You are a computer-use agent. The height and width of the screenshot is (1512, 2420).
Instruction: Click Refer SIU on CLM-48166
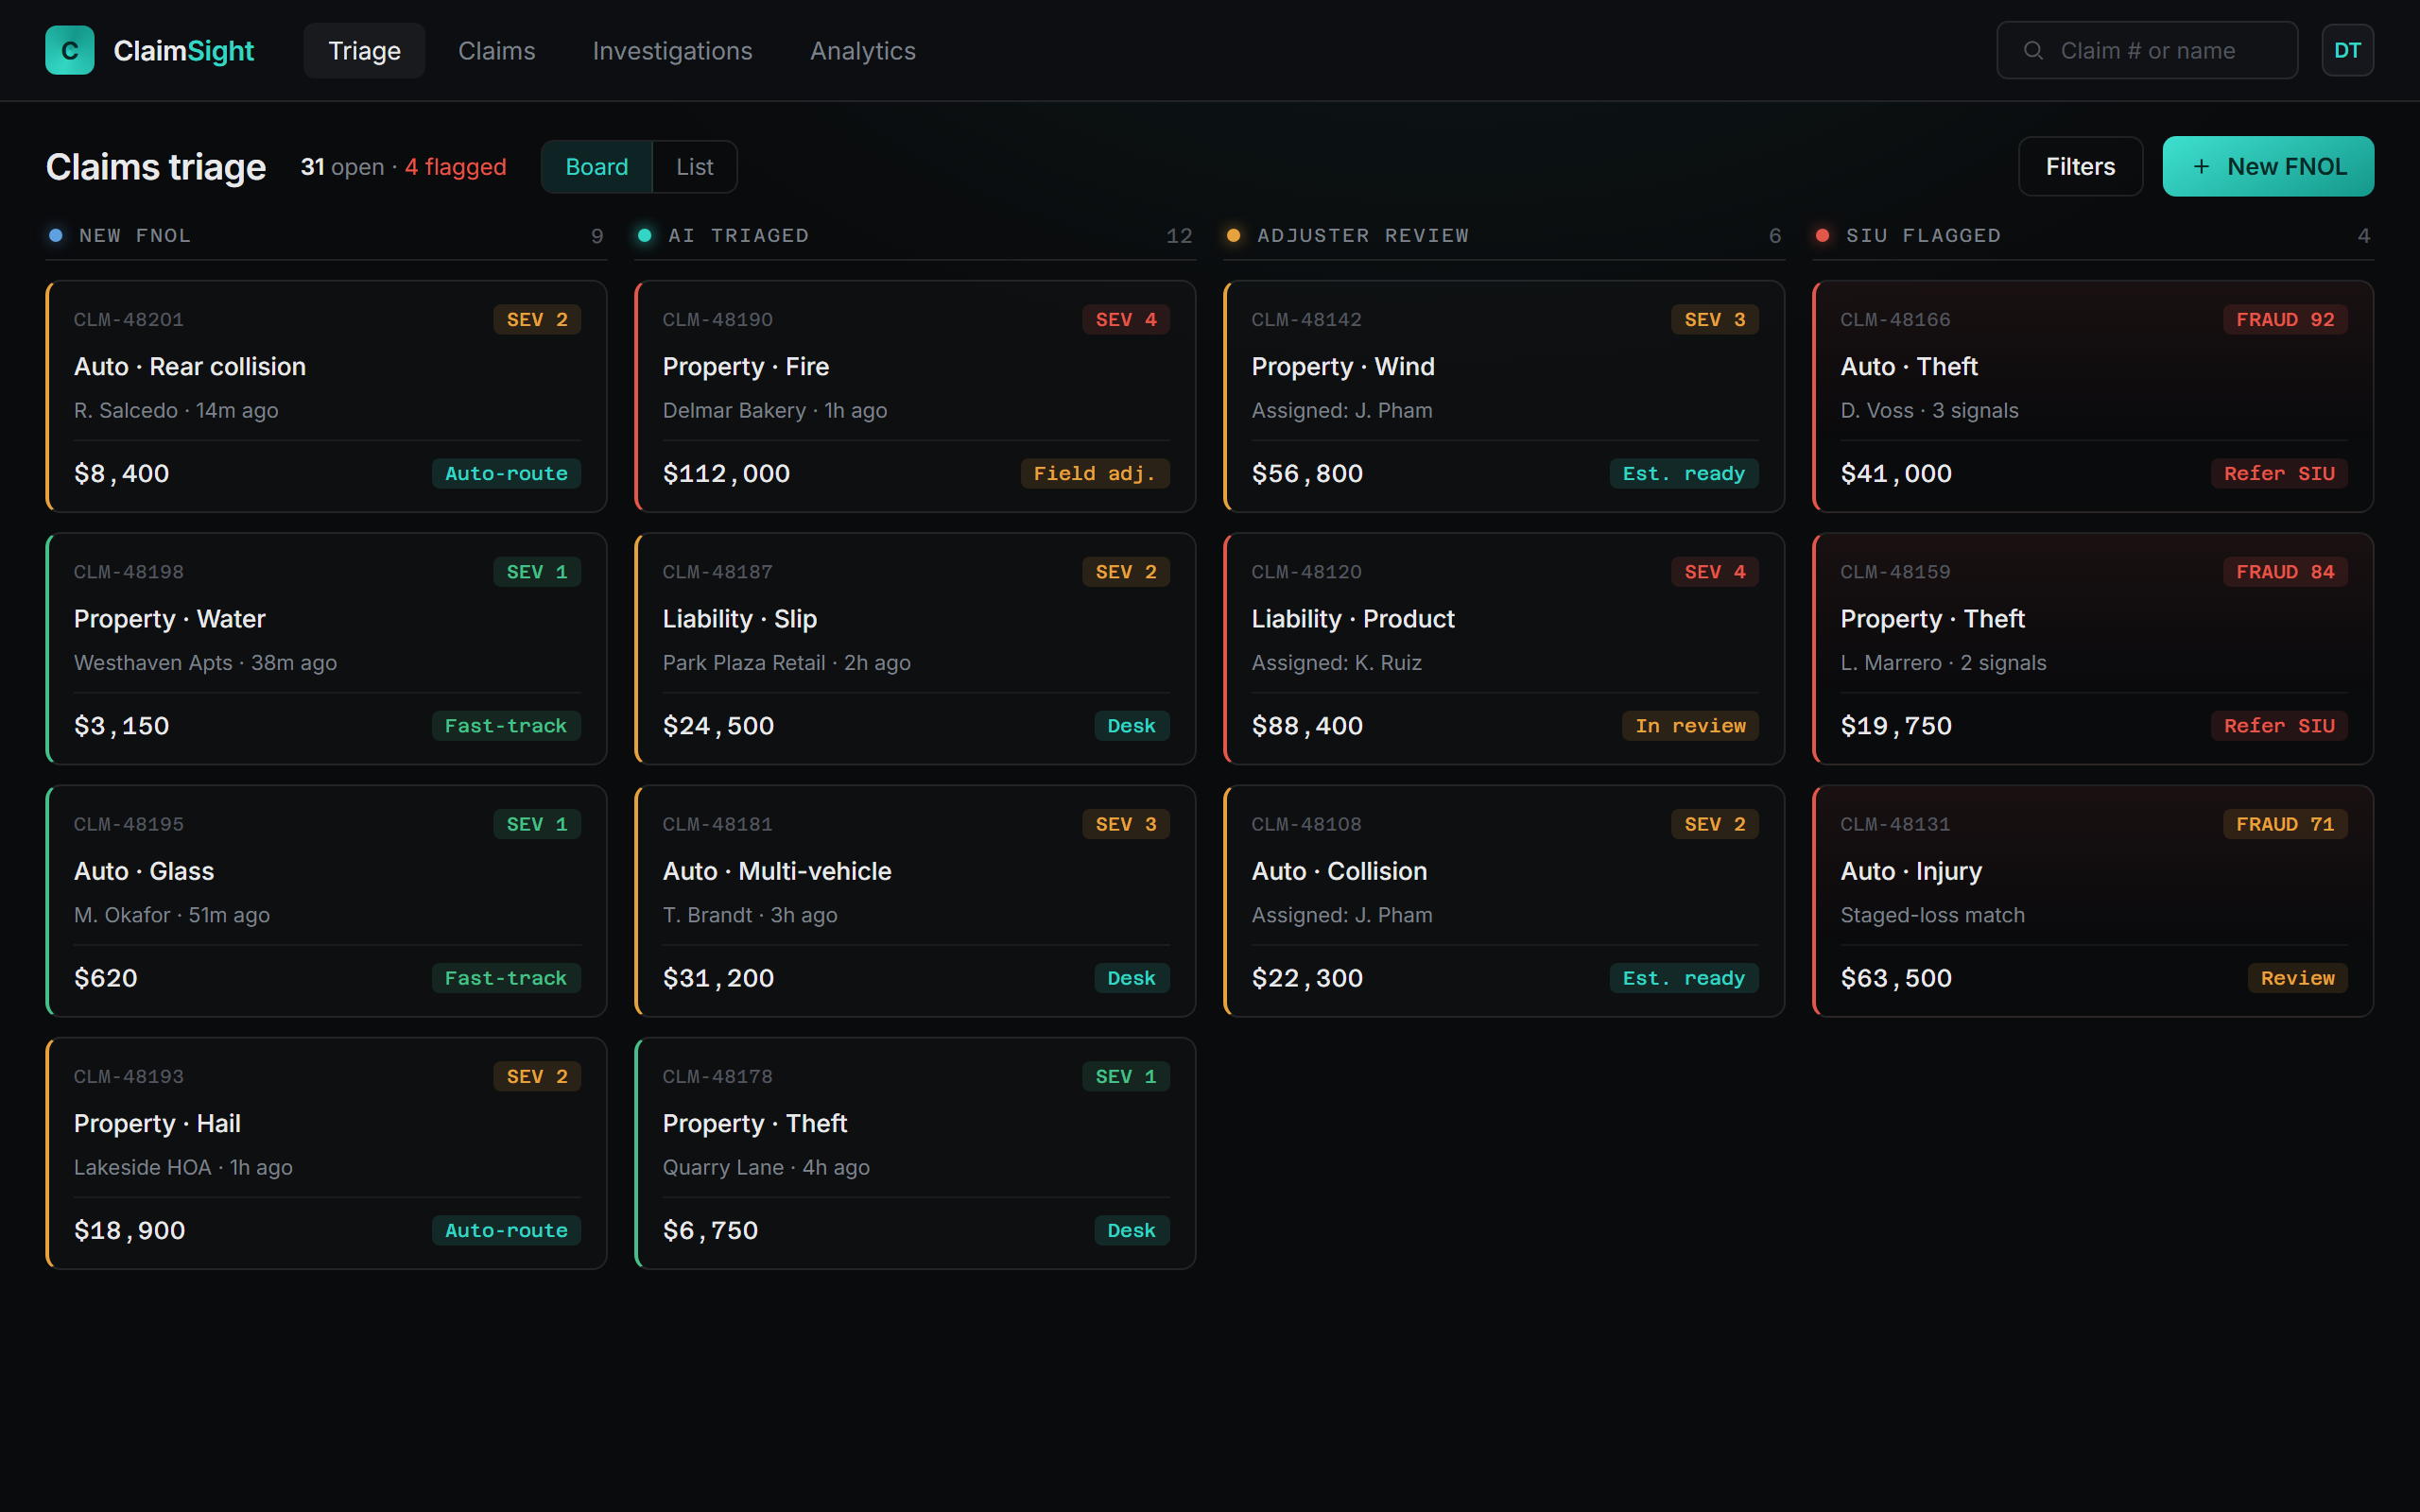tap(2279, 474)
